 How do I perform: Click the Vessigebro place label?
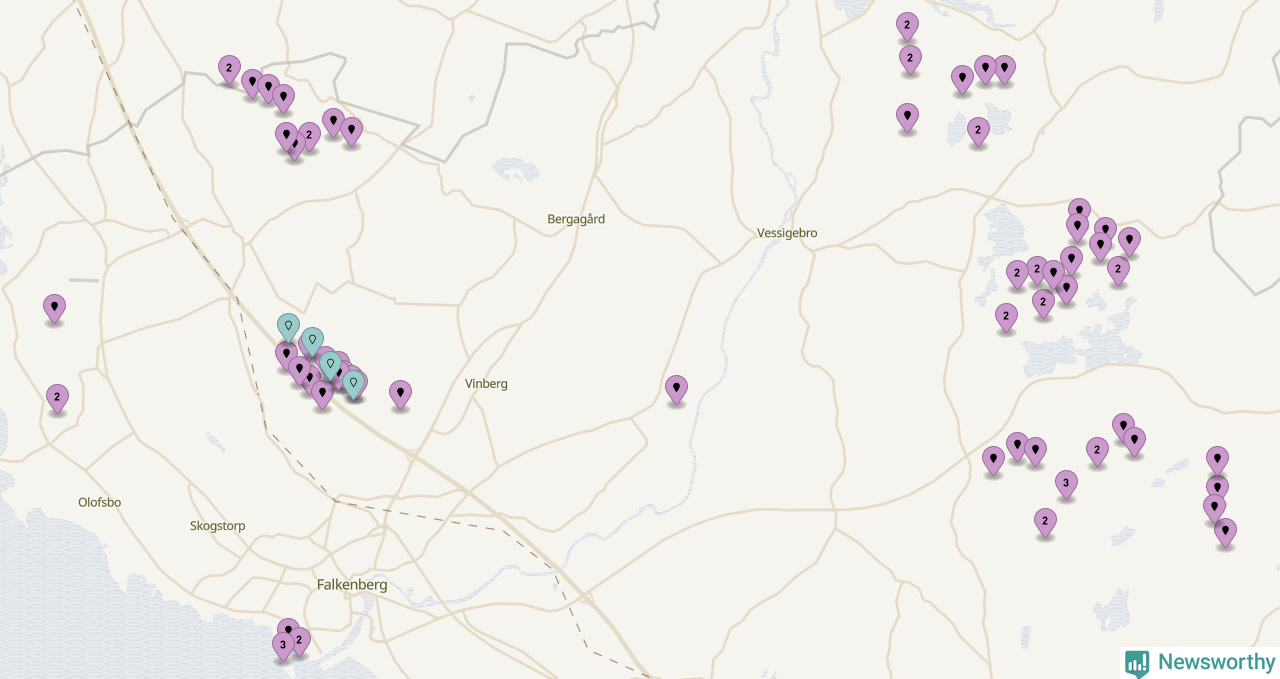[x=787, y=233]
